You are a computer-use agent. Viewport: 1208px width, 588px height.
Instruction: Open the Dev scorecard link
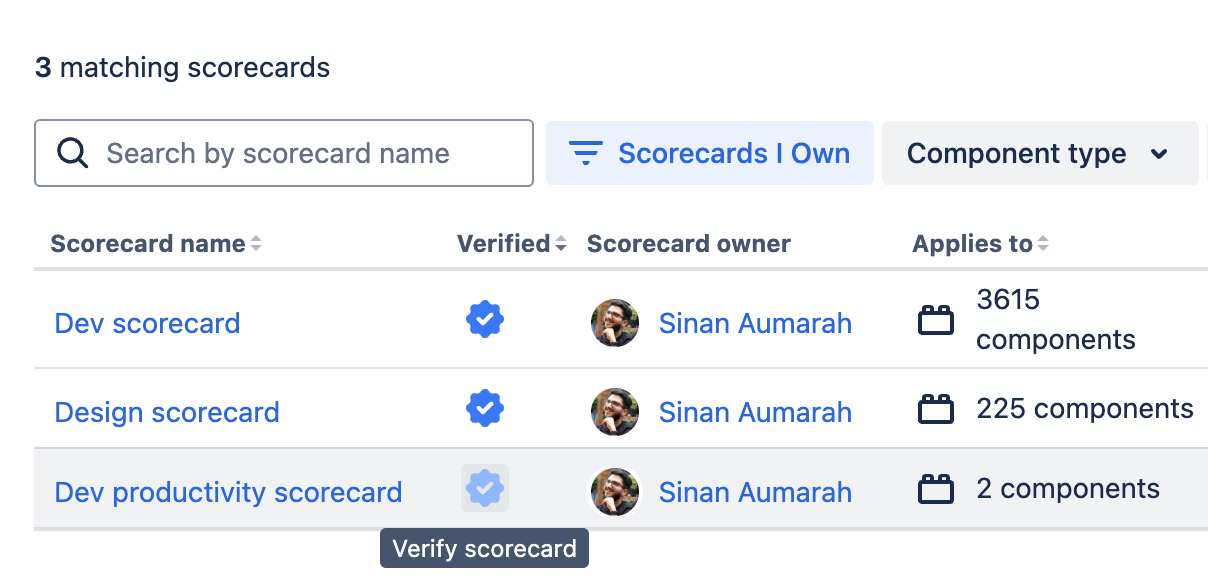click(147, 322)
